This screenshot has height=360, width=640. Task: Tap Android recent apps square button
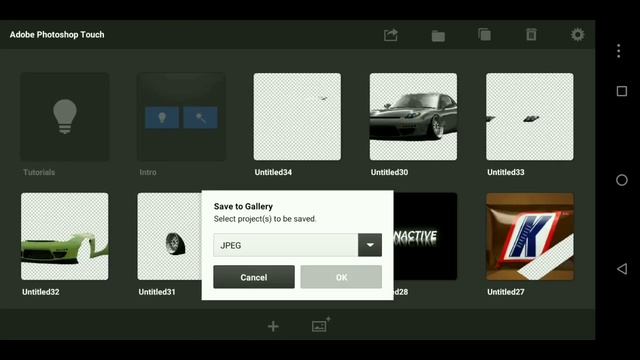click(x=622, y=91)
